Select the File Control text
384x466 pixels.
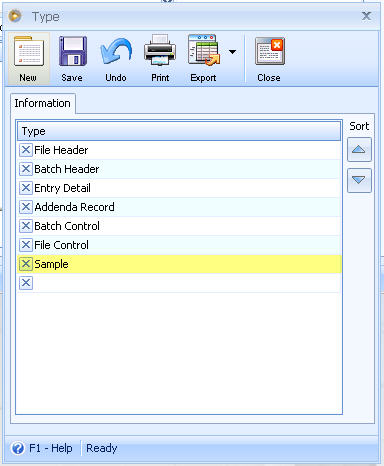pyautogui.click(x=62, y=245)
